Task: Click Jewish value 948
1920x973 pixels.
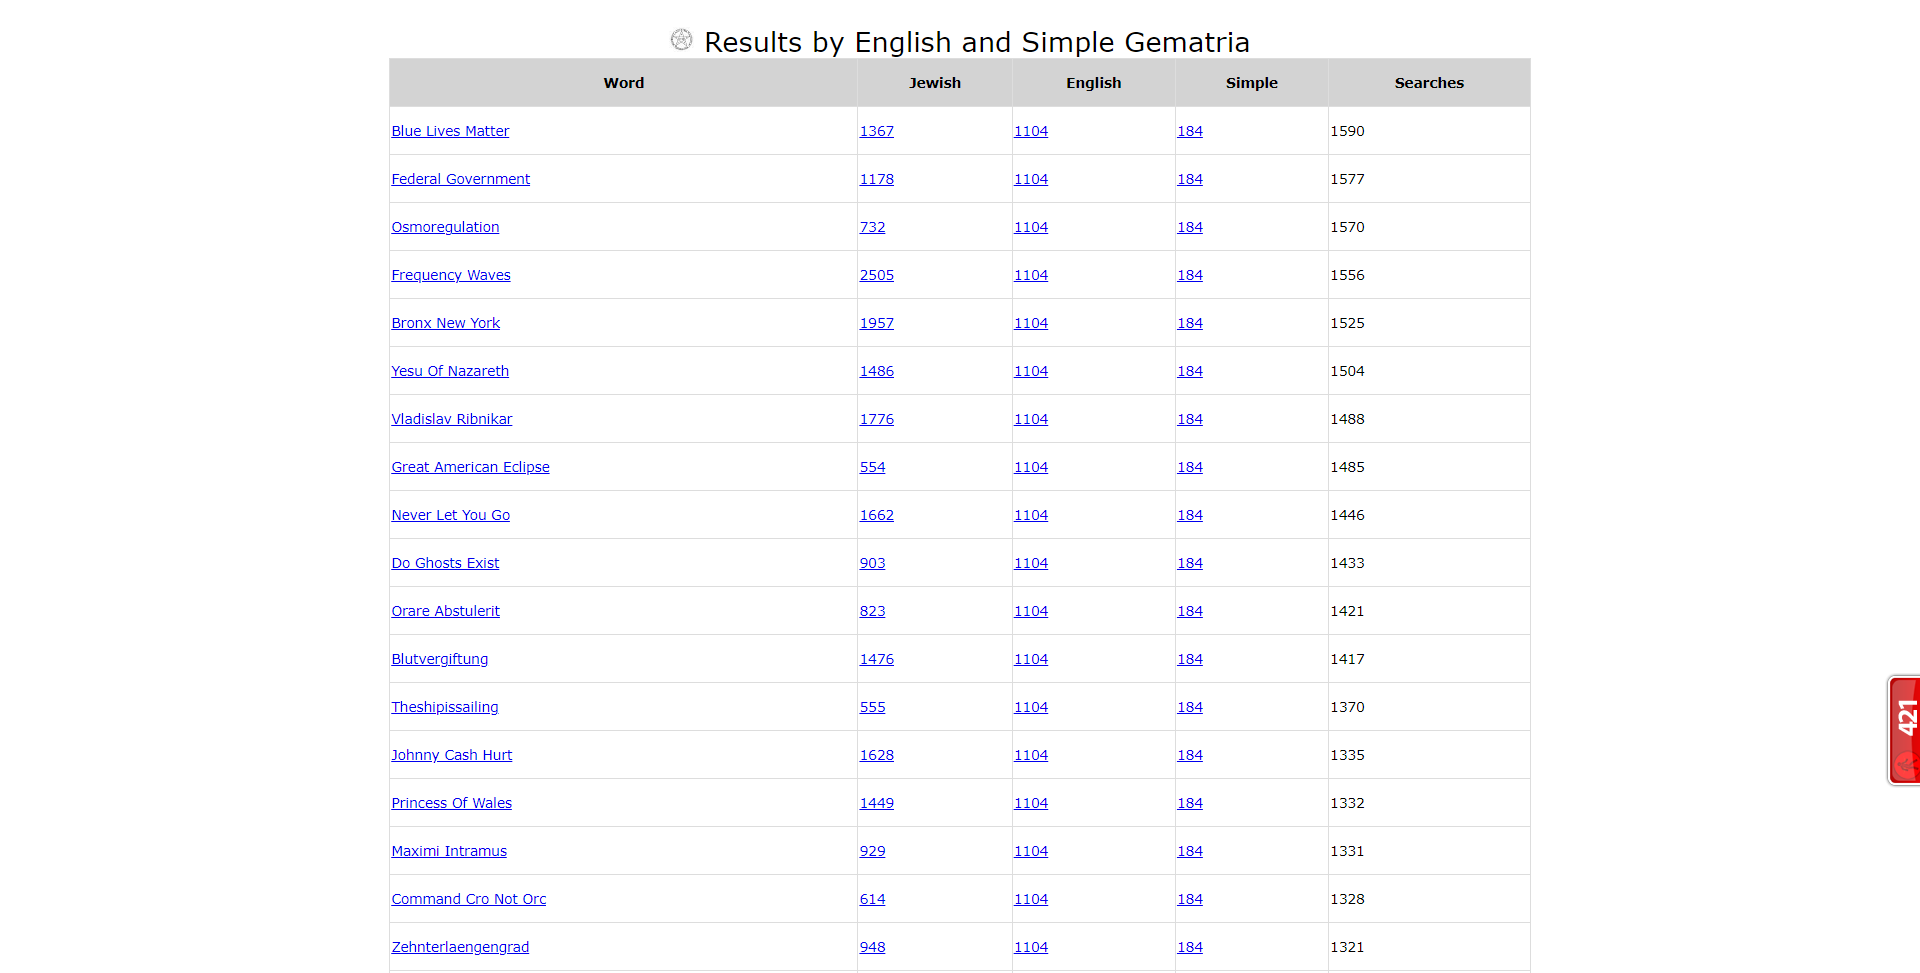Action: click(872, 947)
